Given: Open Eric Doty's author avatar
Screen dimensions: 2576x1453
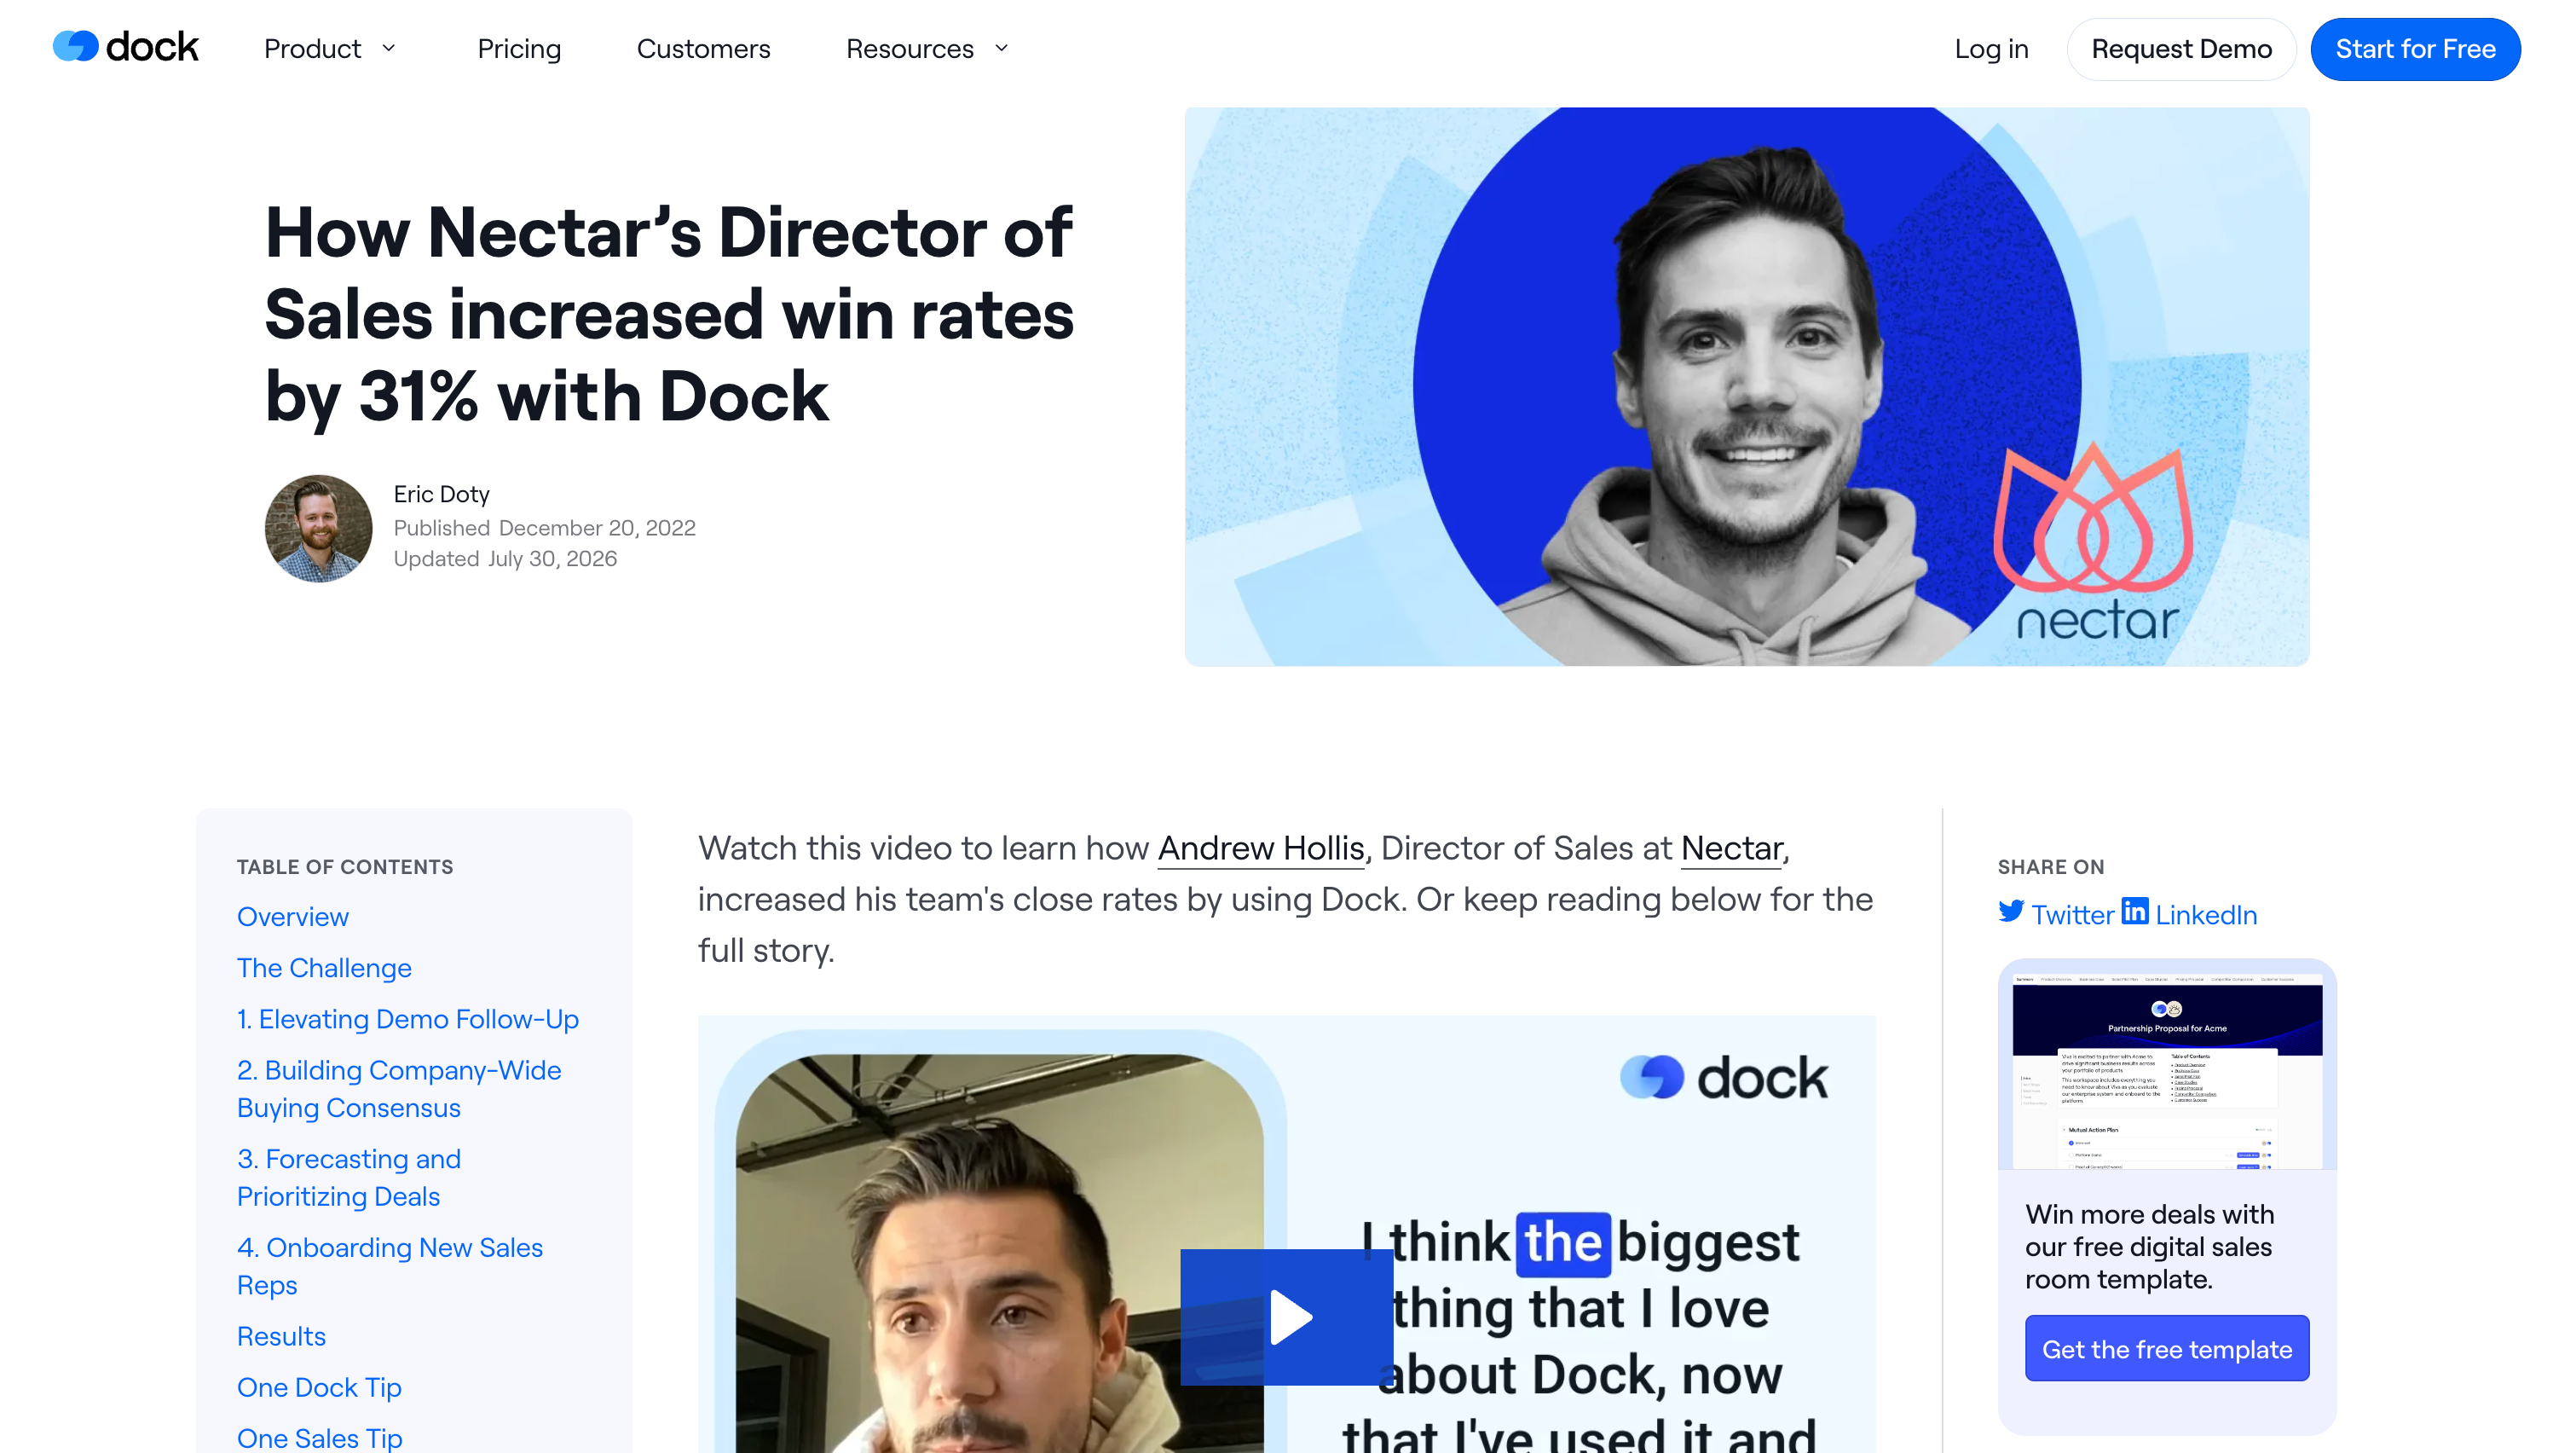Looking at the screenshot, I should click(x=318, y=528).
